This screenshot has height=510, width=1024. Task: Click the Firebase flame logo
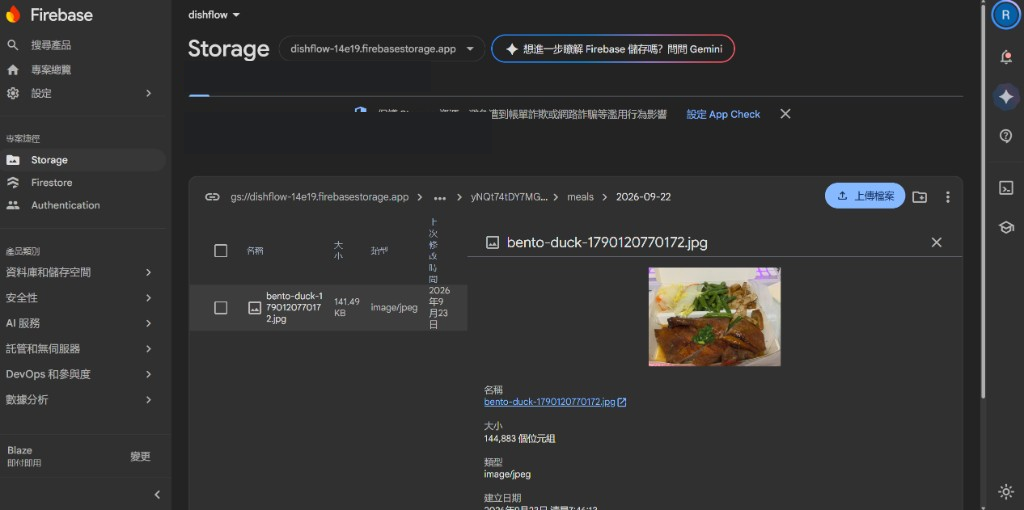coord(13,14)
